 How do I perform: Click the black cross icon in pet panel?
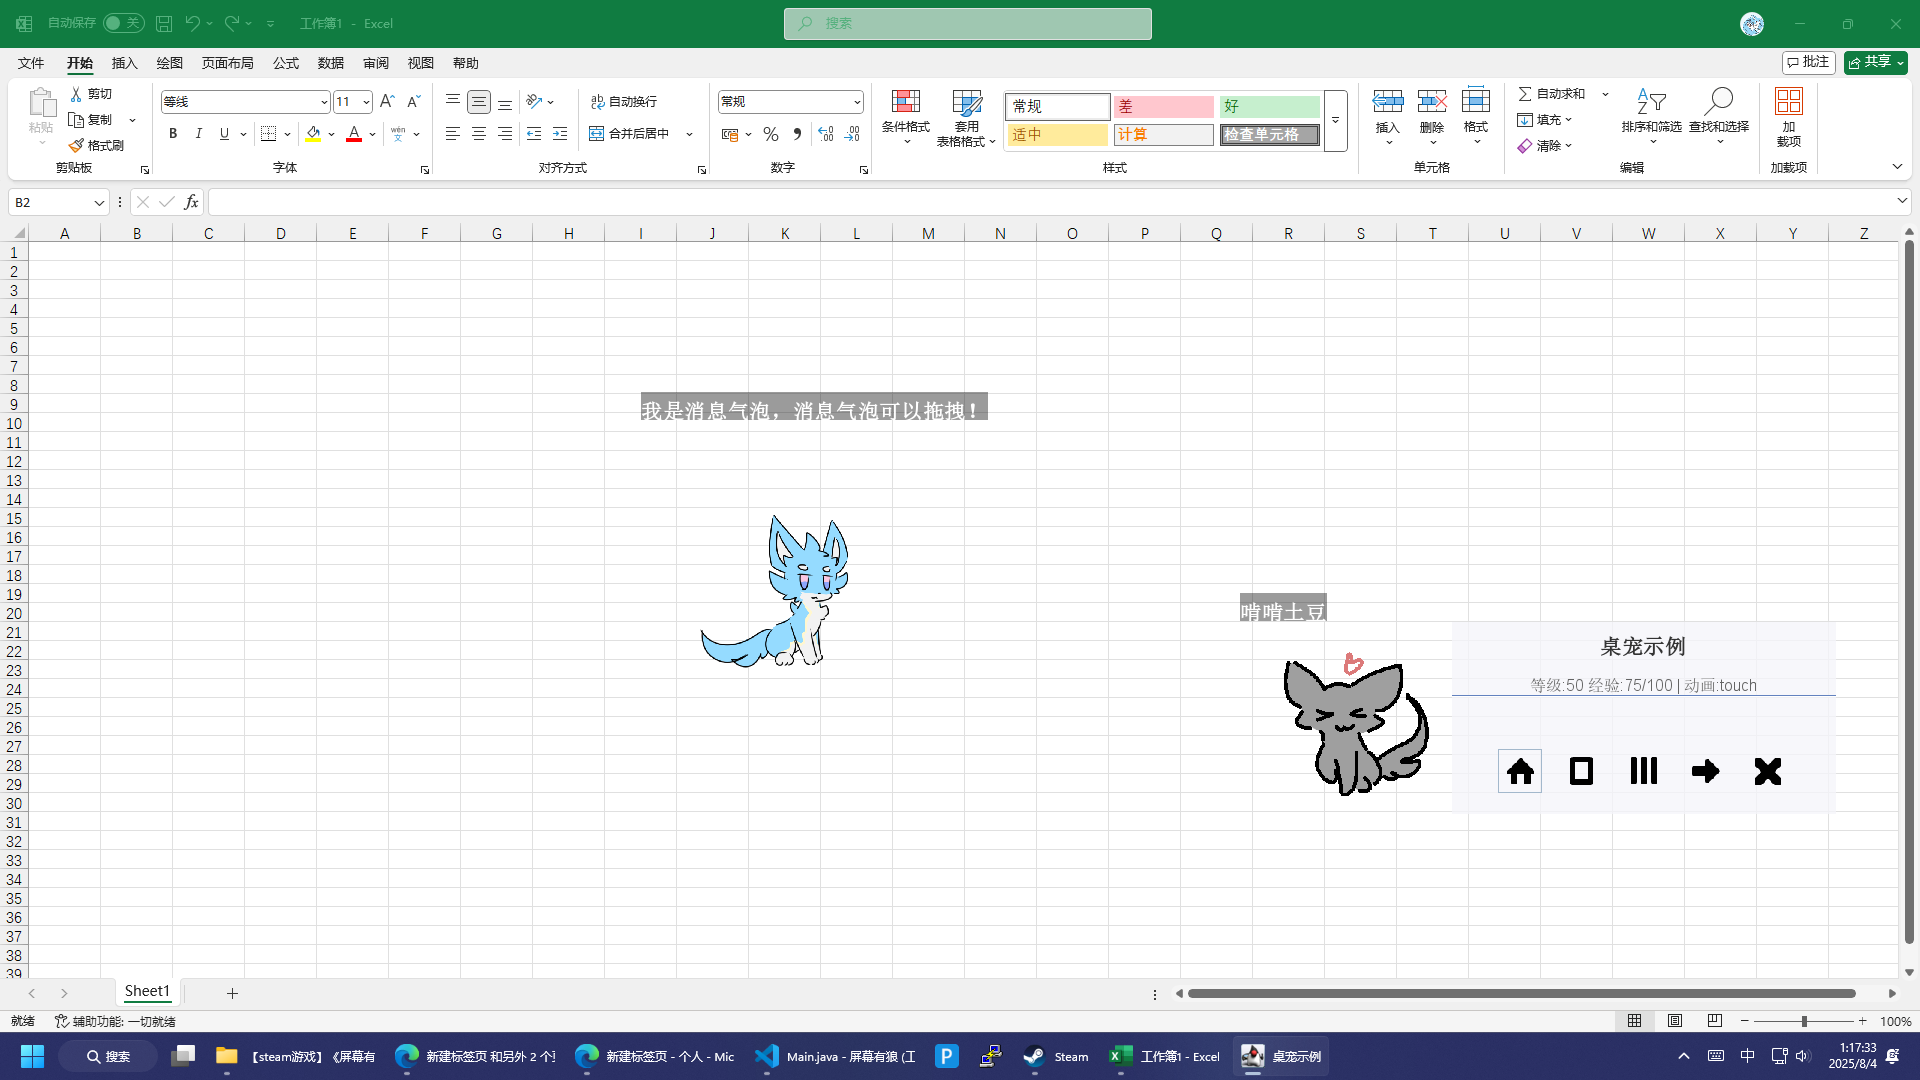coord(1767,771)
